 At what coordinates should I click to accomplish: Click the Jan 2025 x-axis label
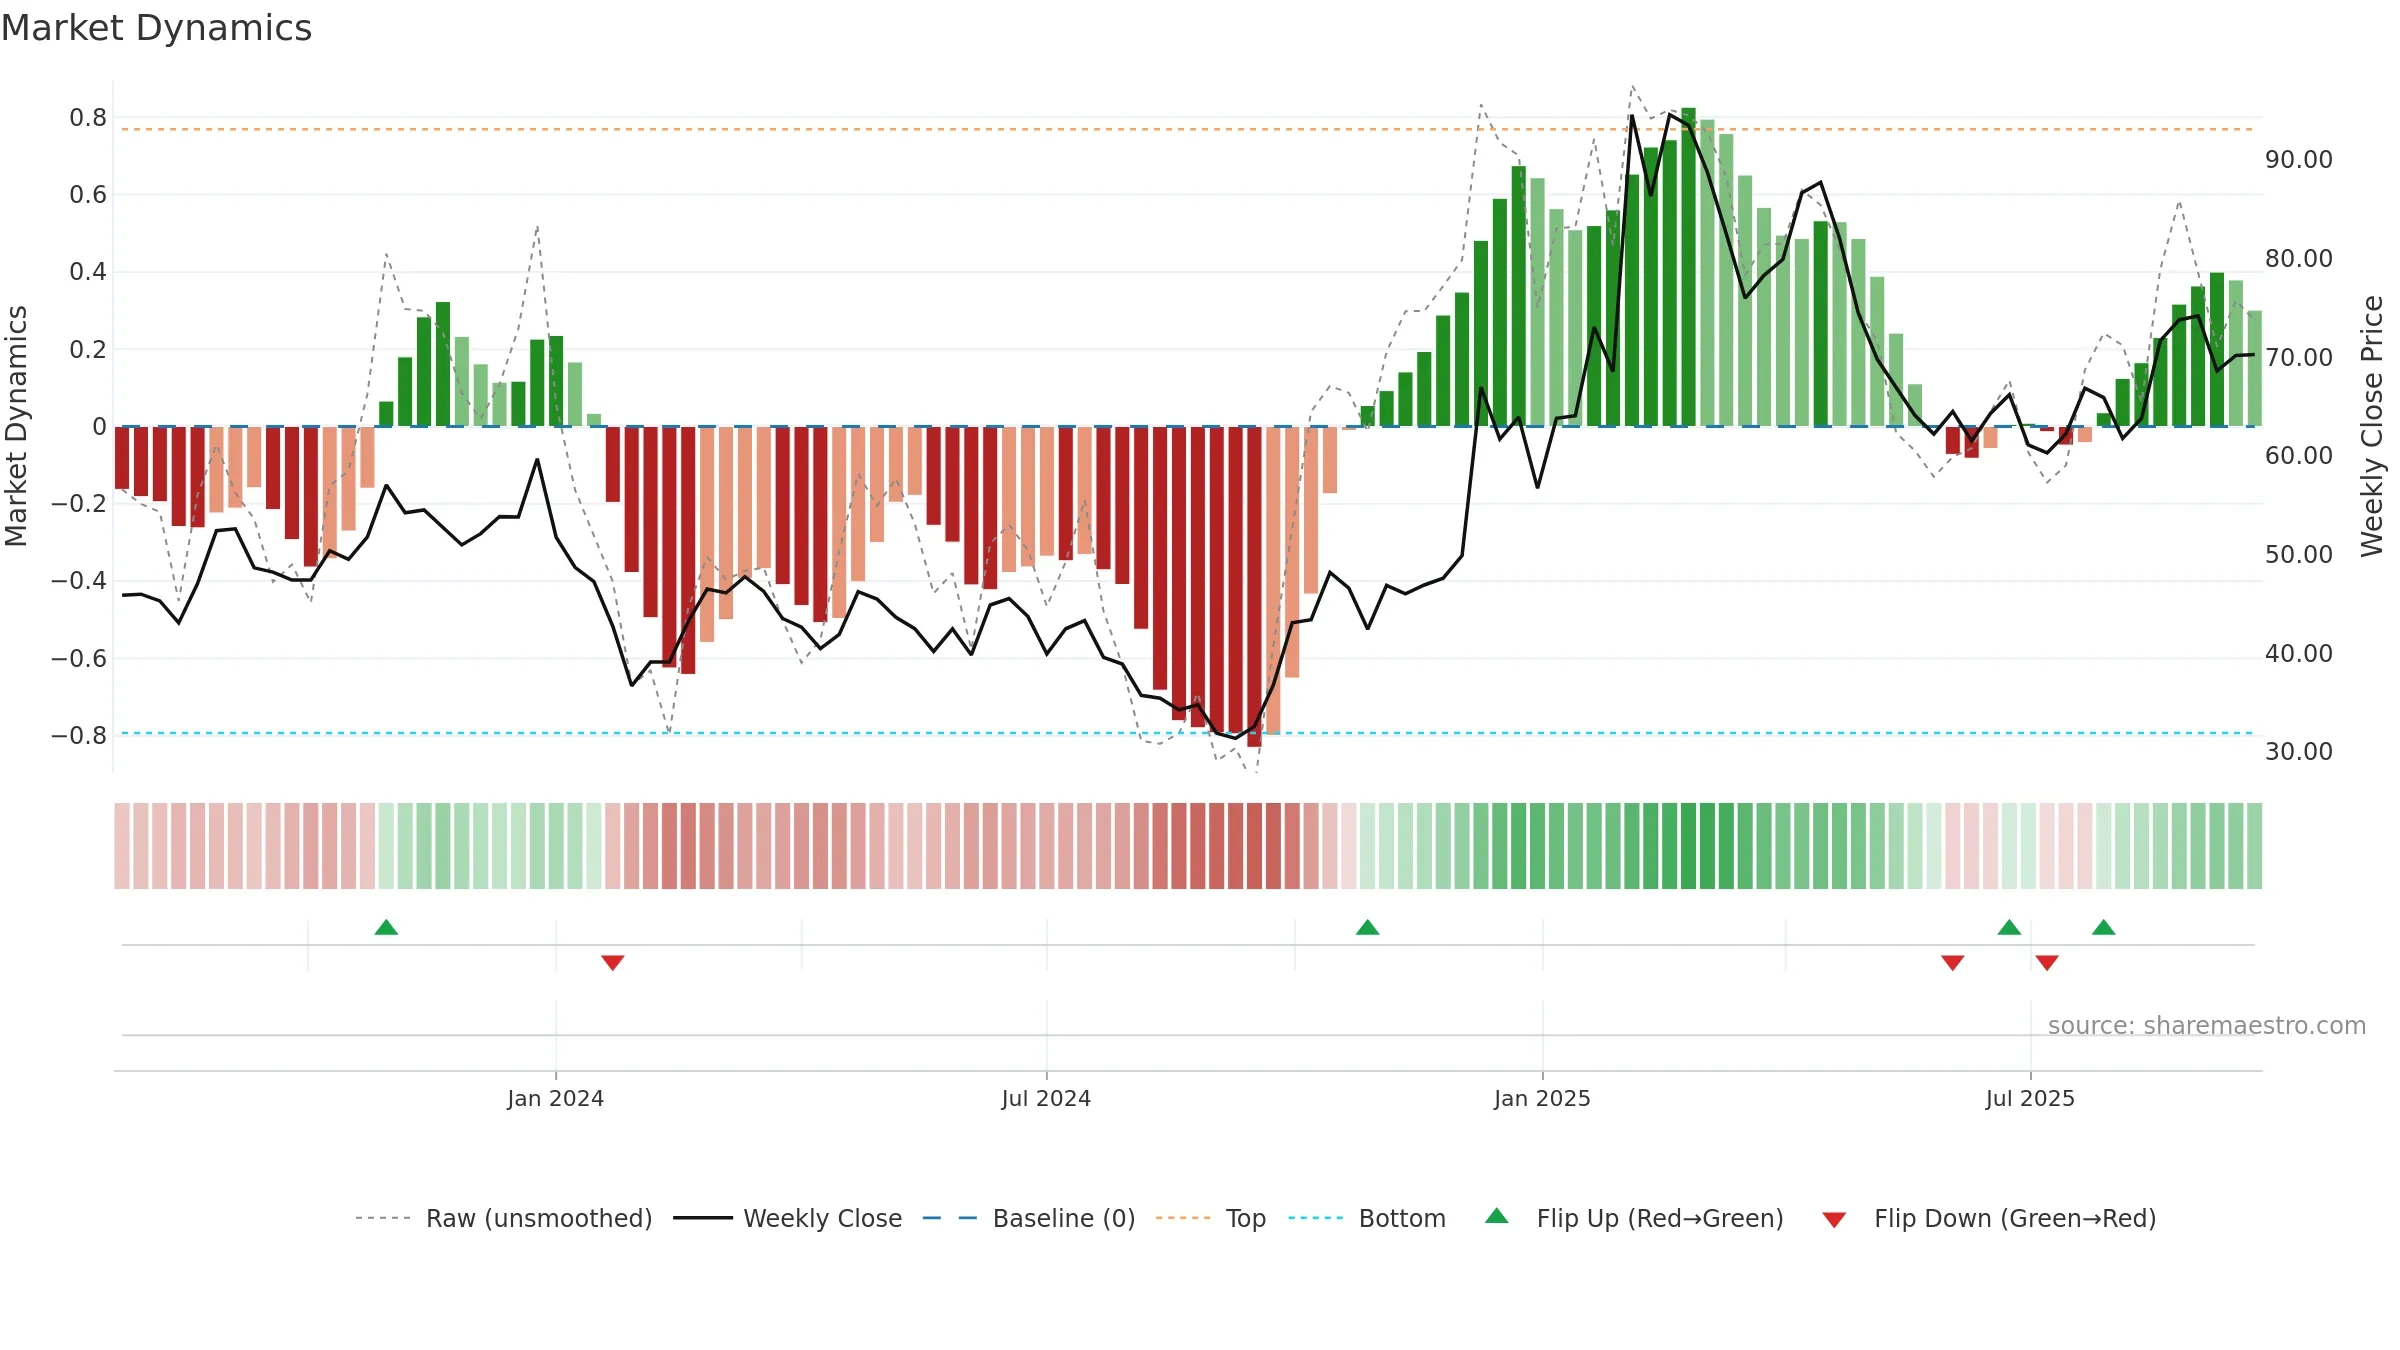(1542, 1098)
